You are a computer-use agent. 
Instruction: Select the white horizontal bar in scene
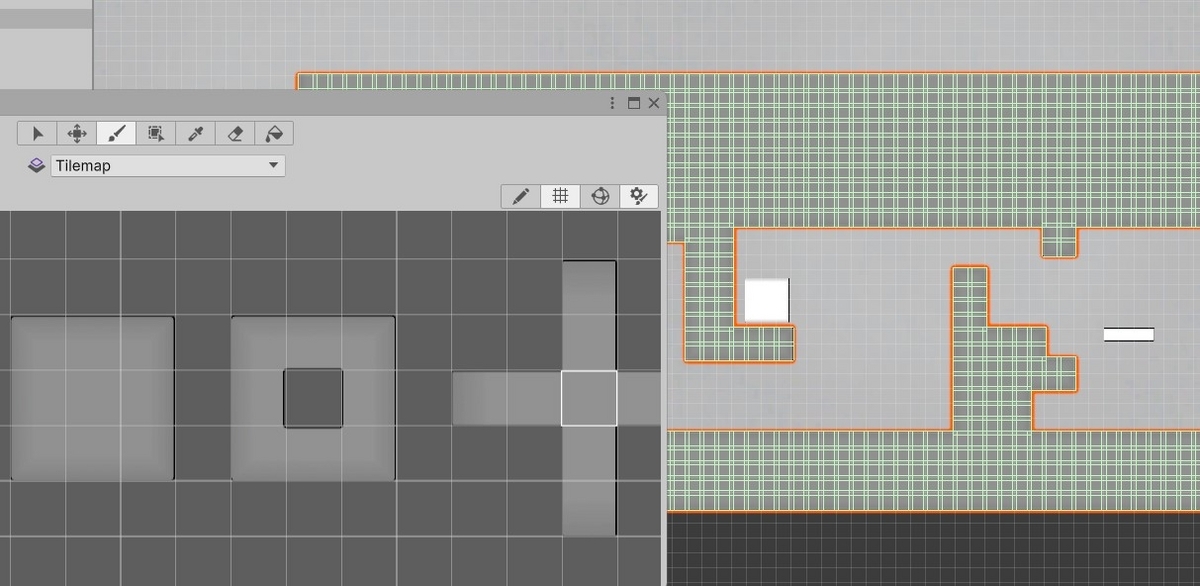click(x=1129, y=334)
